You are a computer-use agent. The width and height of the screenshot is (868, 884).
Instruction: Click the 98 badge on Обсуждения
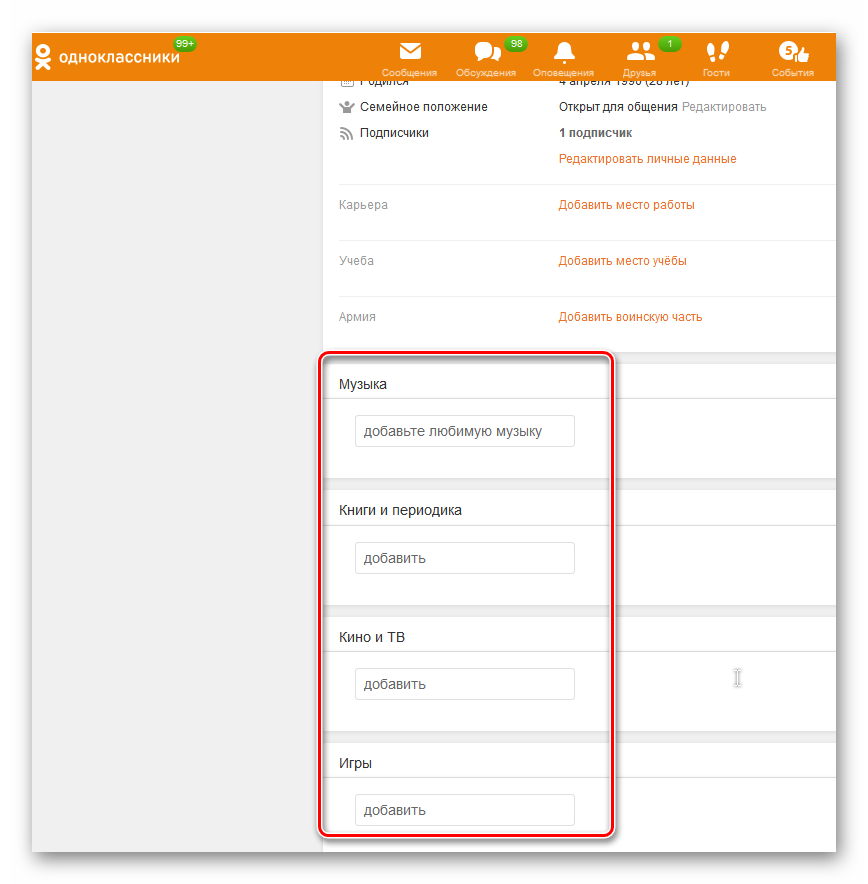click(516, 44)
